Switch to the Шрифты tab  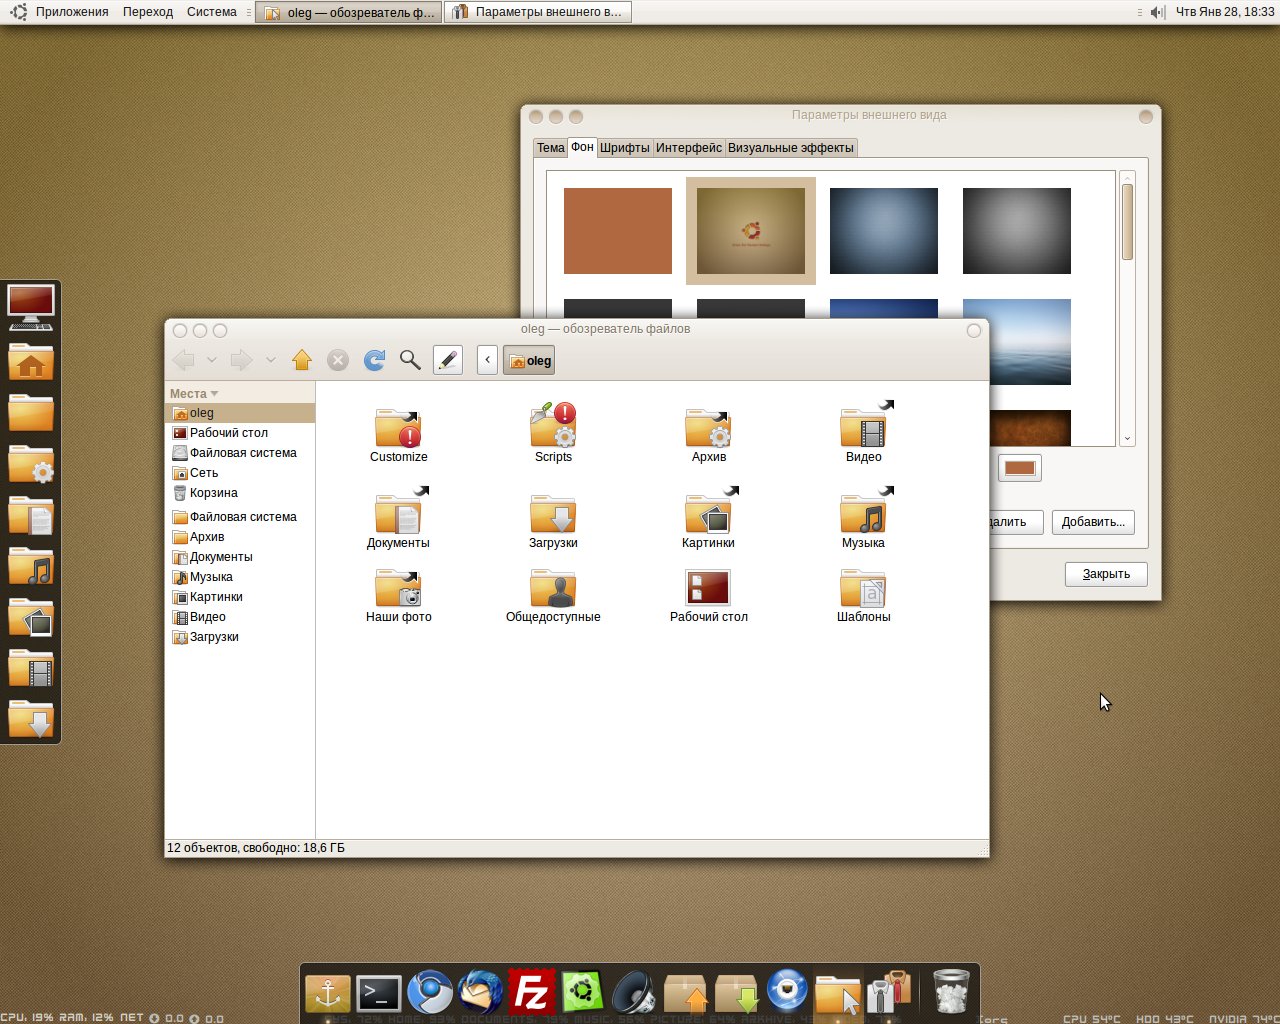point(624,148)
